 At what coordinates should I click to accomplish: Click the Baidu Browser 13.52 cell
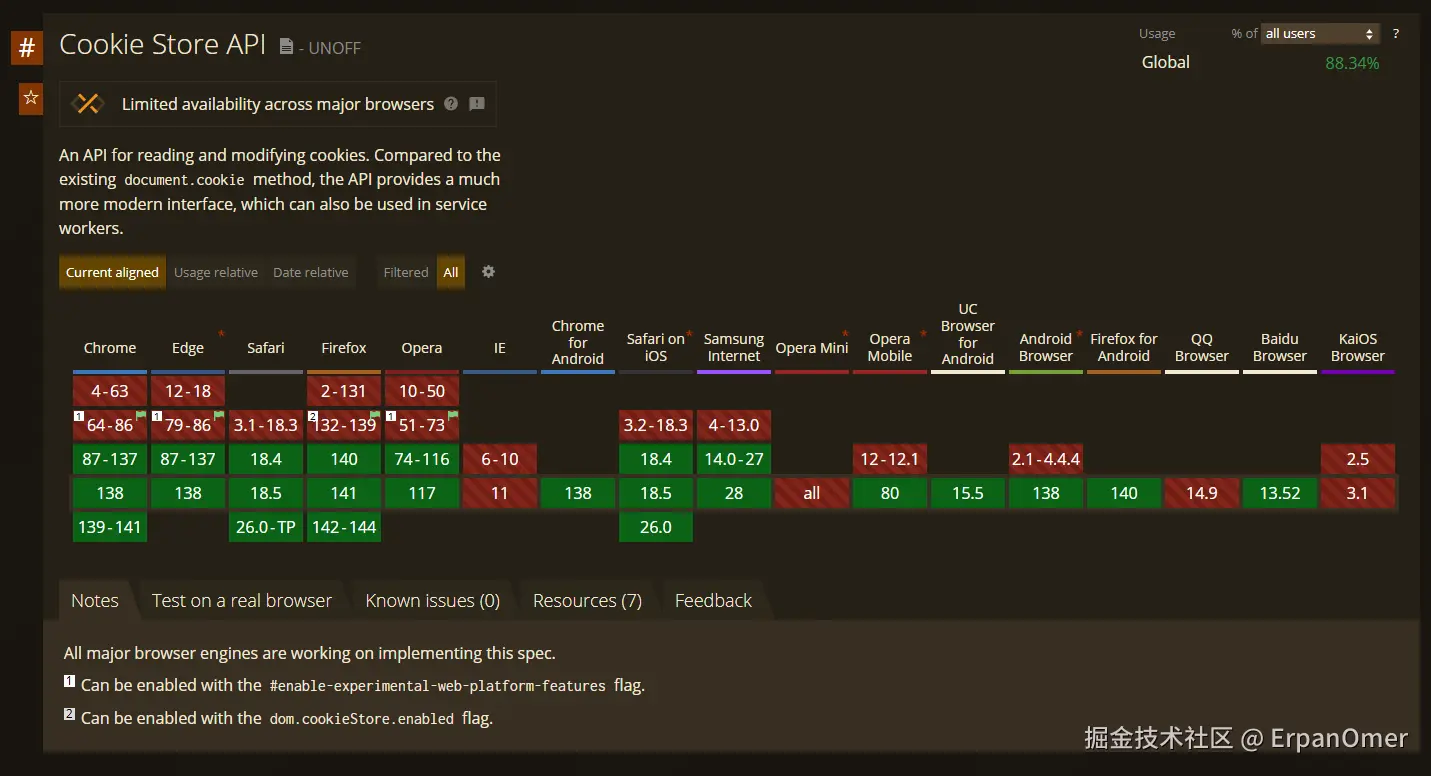coord(1280,493)
